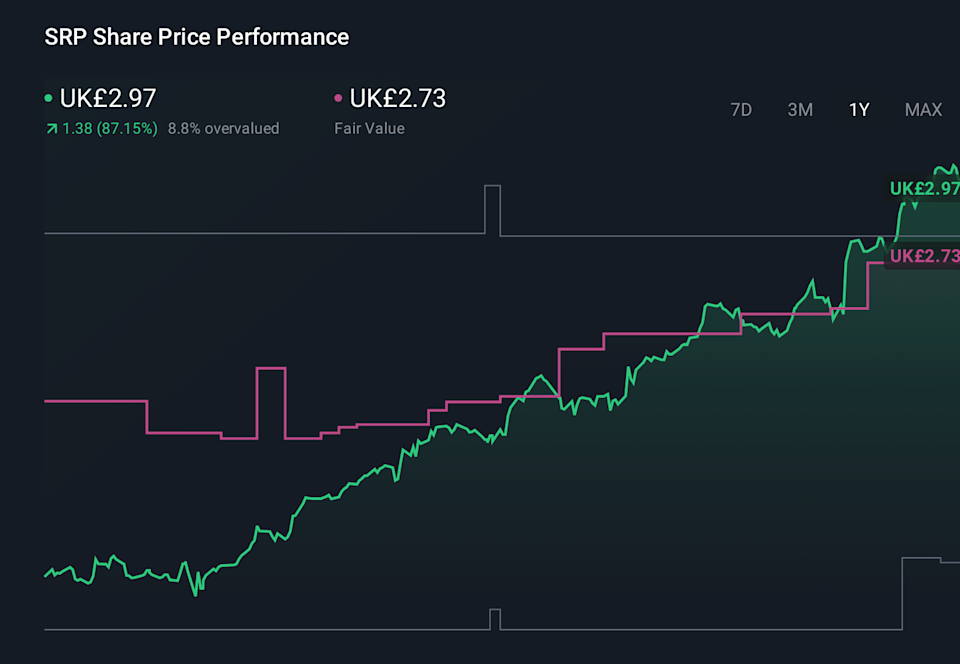Click the green share price legend dot
Image resolution: width=960 pixels, height=664 pixels.
click(x=49, y=99)
